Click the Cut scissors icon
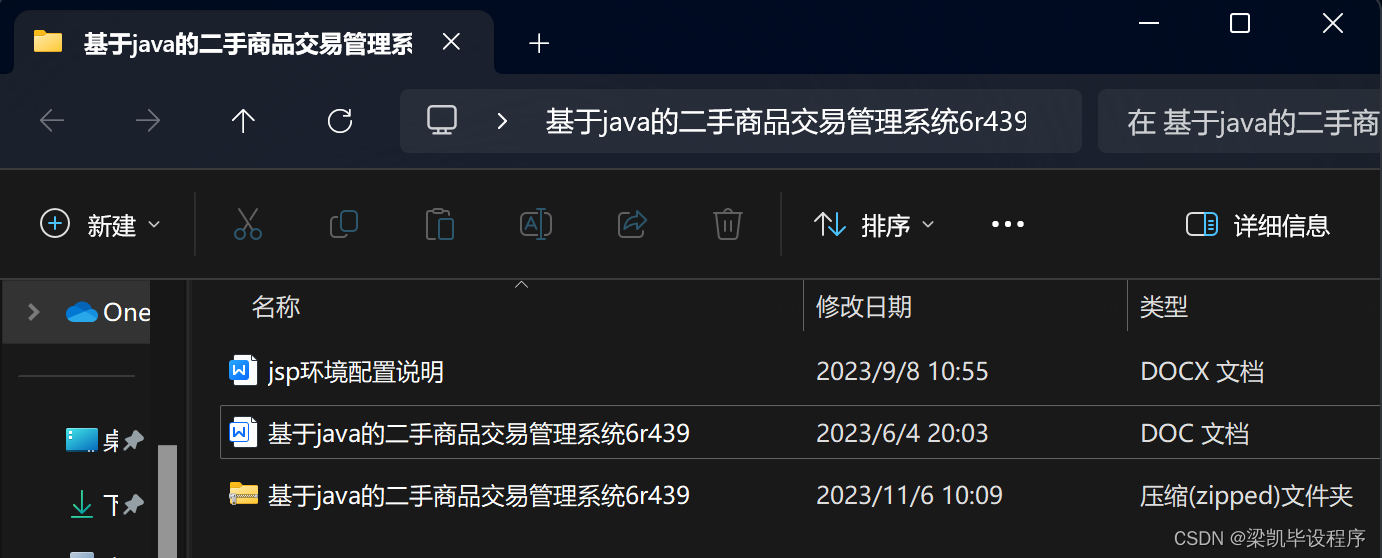The height and width of the screenshot is (558, 1382). click(x=248, y=225)
